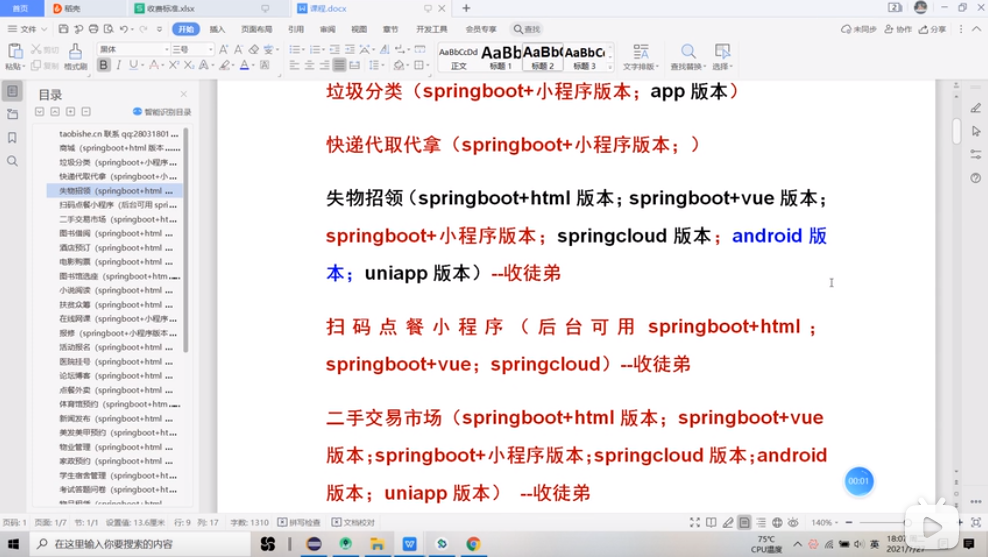This screenshot has height=557, width=988.
Task: Click the Paste icon in the ribbon
Action: 15,51
